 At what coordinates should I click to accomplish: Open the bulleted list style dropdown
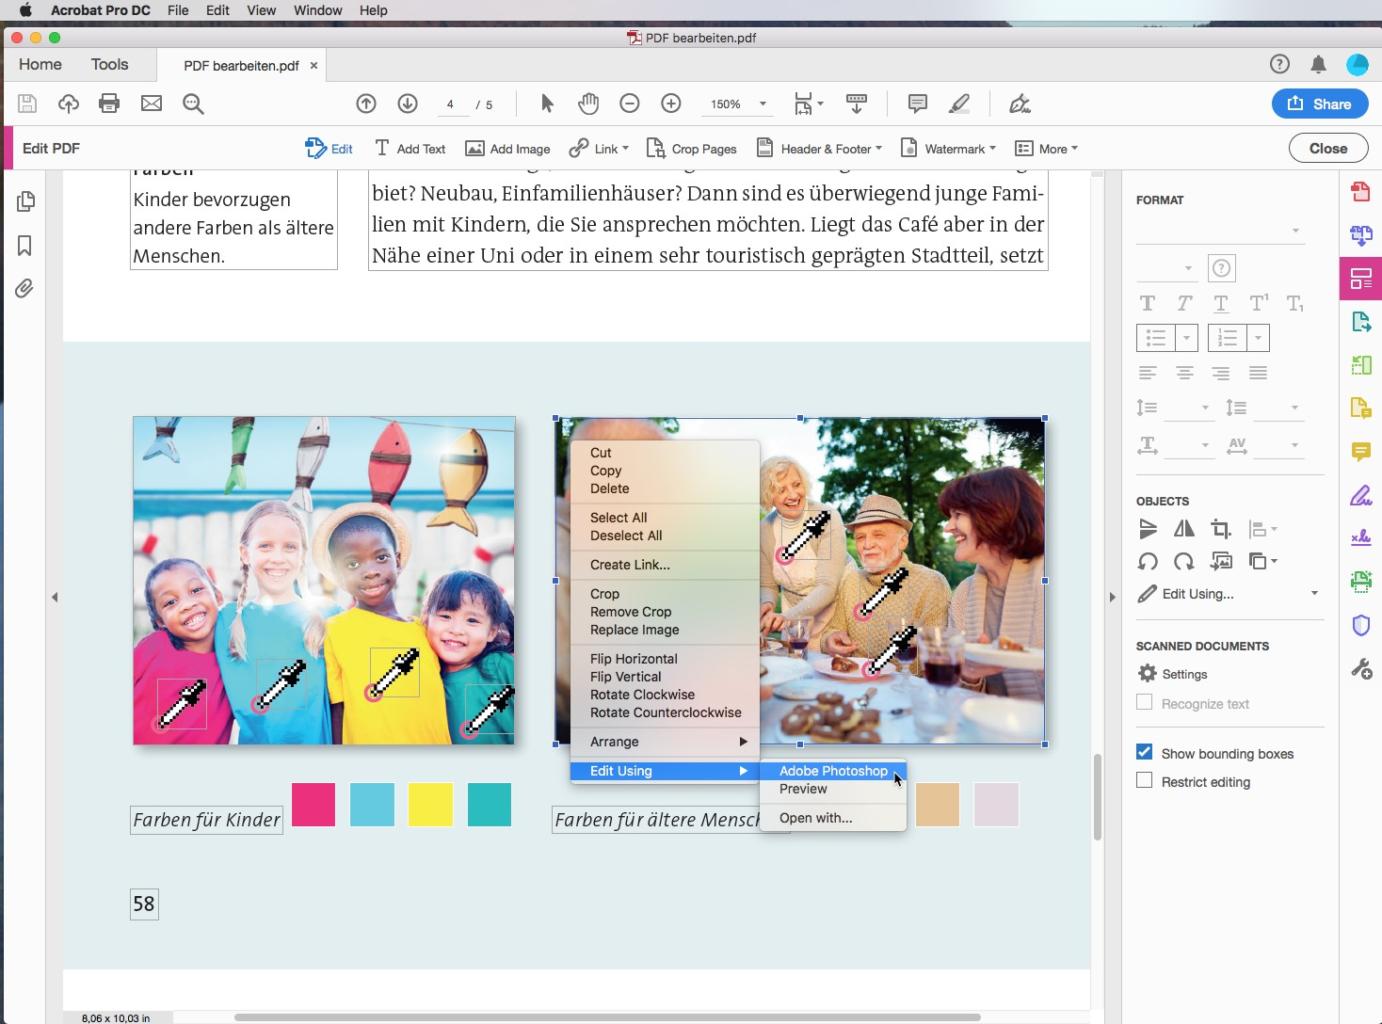[x=1186, y=338]
